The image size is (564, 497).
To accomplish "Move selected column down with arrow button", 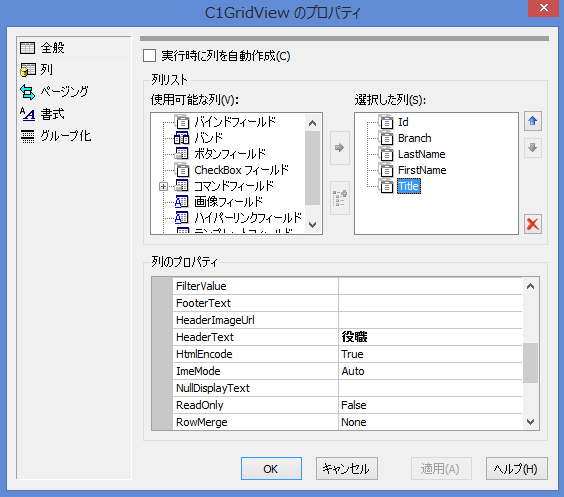I will coord(533,148).
